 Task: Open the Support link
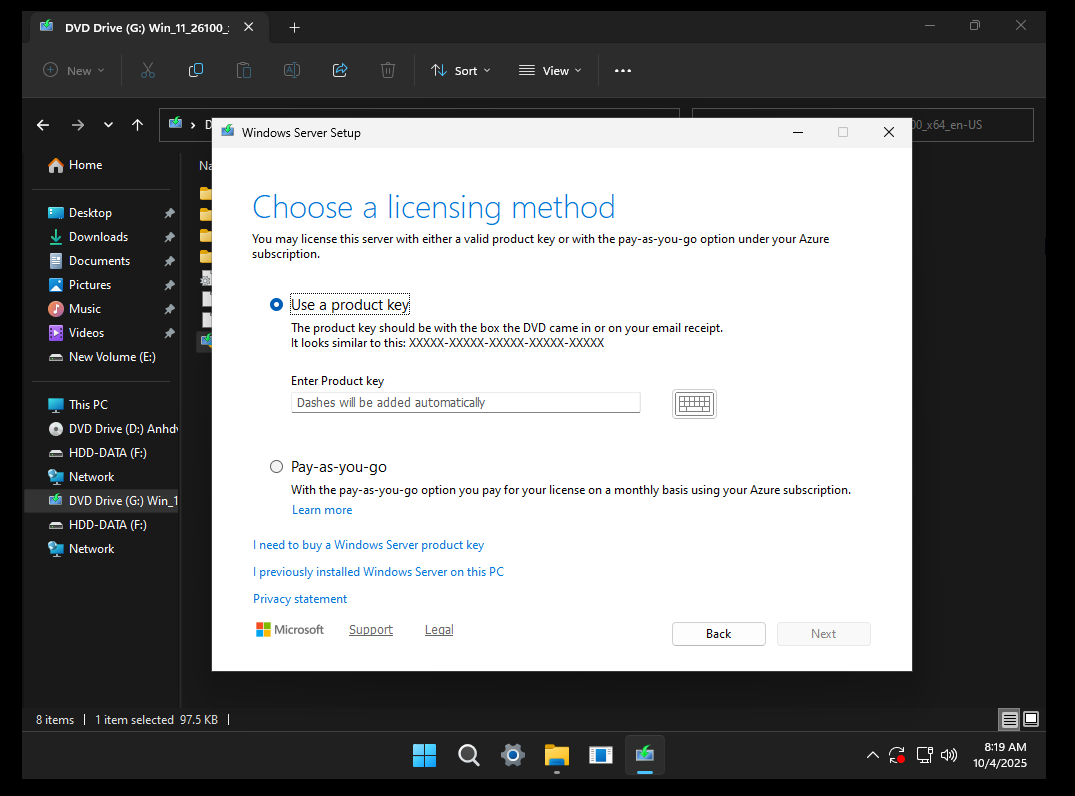tap(371, 630)
